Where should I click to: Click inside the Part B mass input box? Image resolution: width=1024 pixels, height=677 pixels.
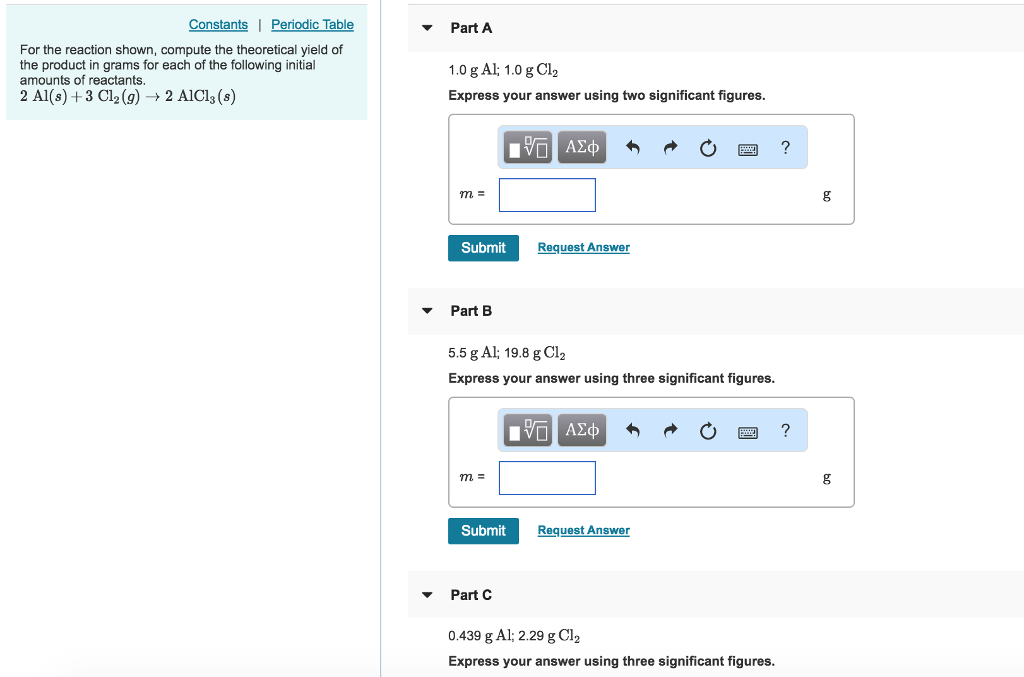click(x=547, y=477)
